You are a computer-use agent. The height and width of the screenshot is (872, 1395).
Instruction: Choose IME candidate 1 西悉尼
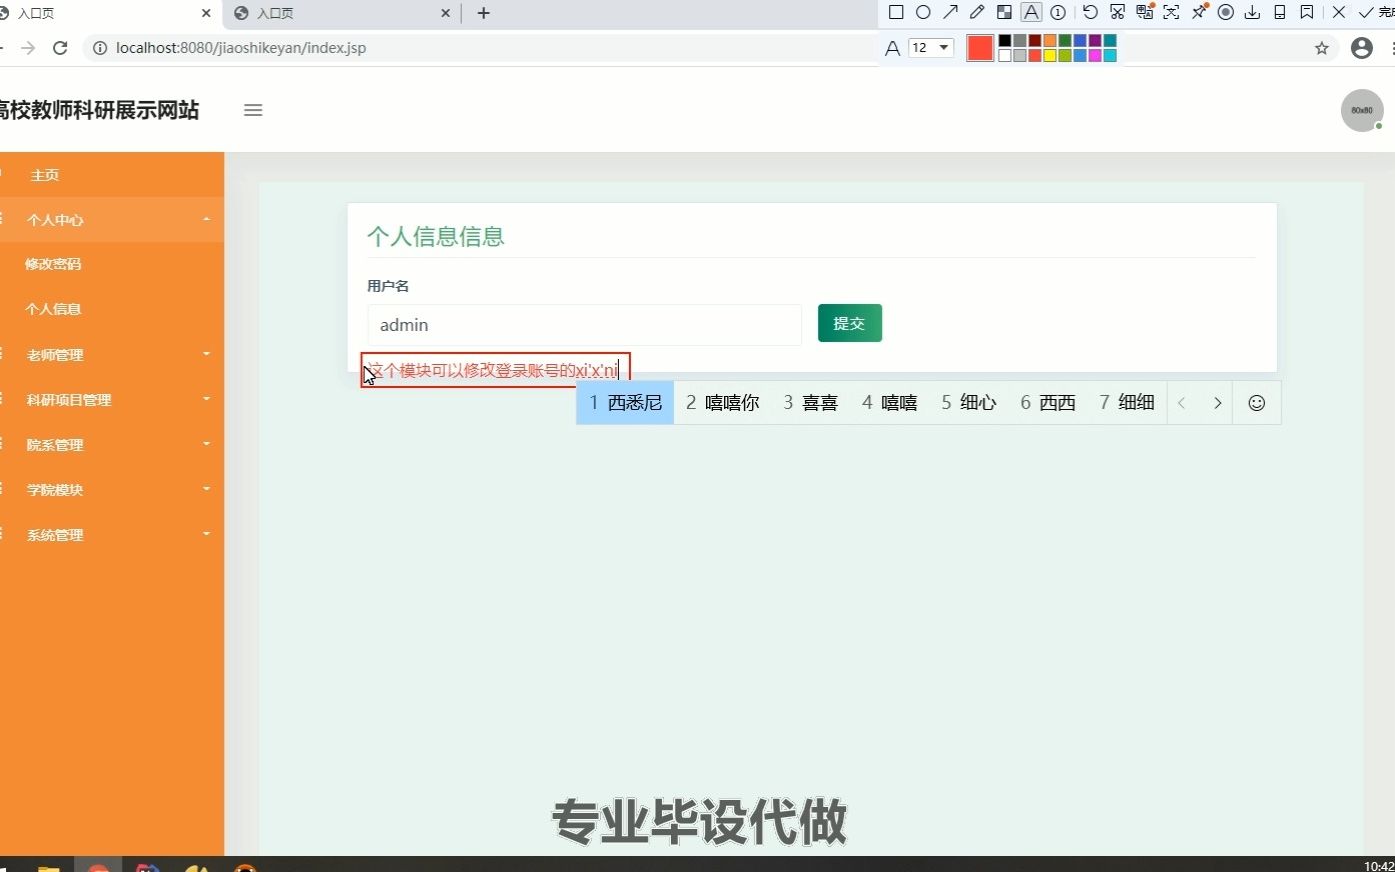[x=625, y=403]
